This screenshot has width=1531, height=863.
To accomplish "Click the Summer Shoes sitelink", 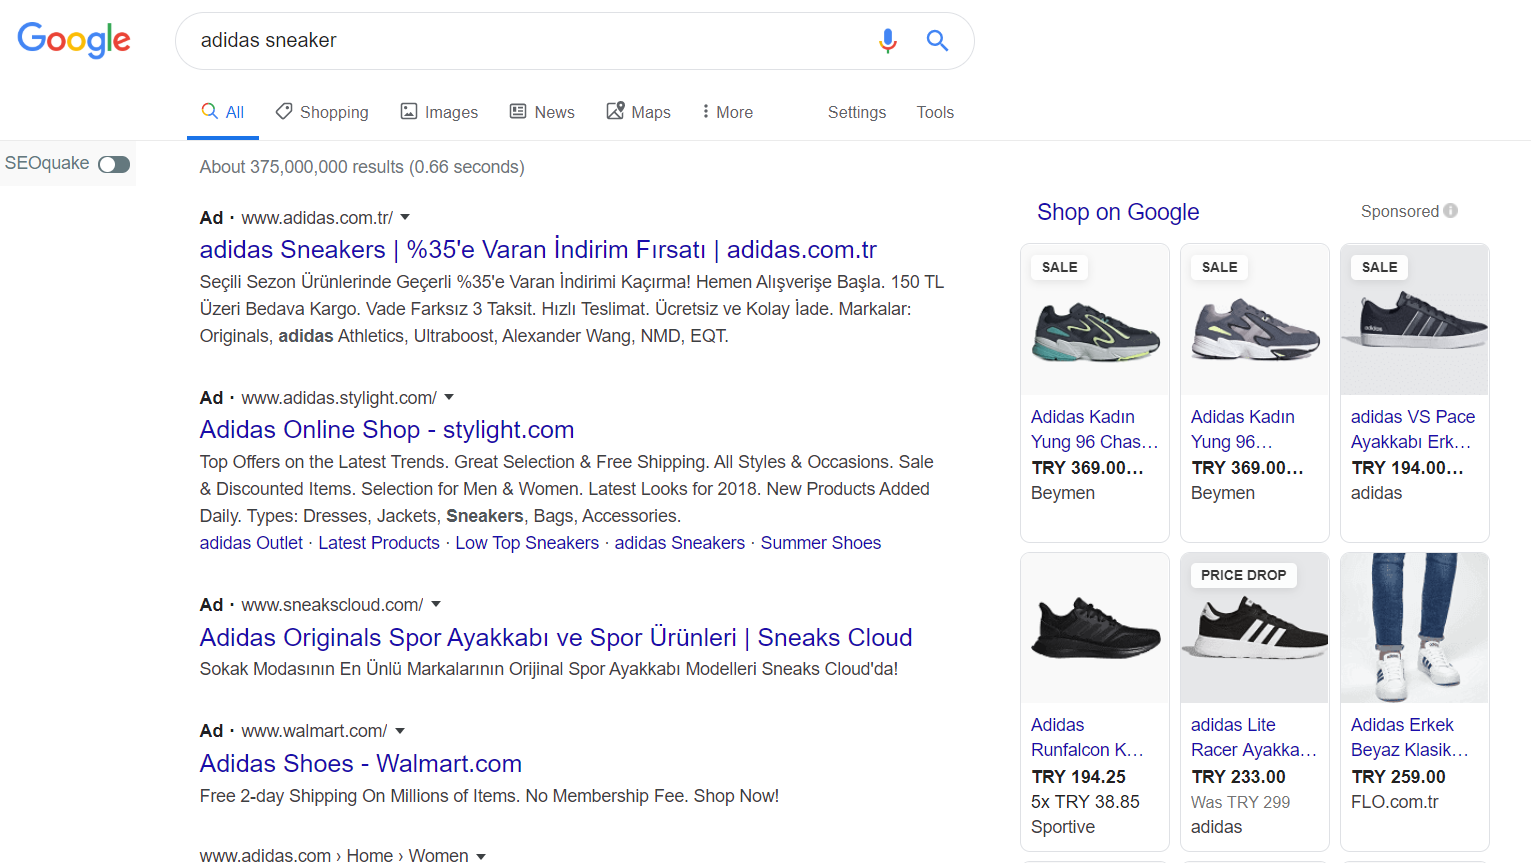I will point(821,543).
